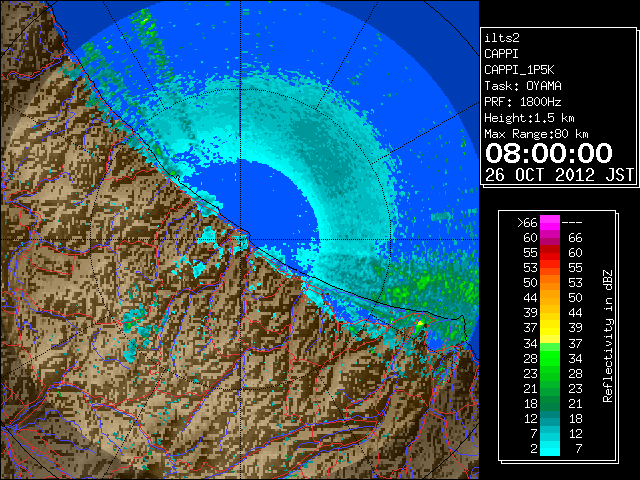
Task: Select the 'Max Range:80 km' text
Action: [x=536, y=134]
